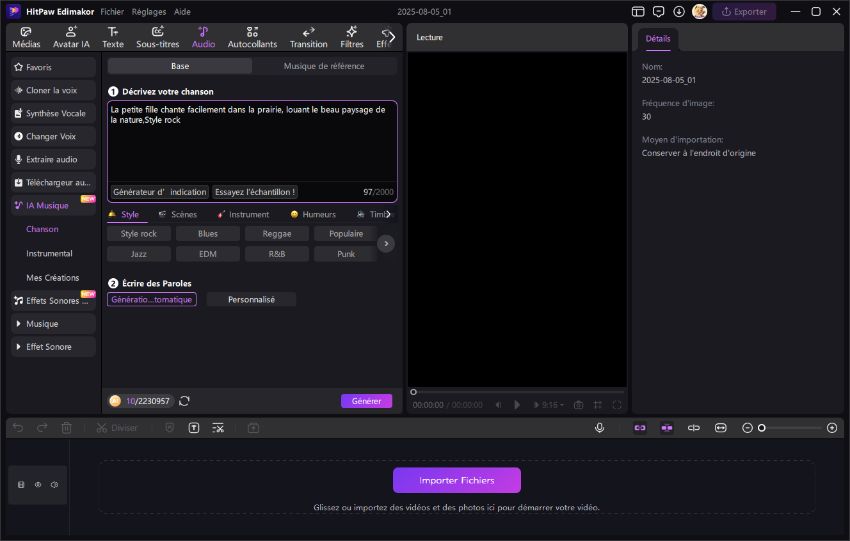The width and height of the screenshot is (850, 541).
Task: Start voice recording with microphone icon
Action: click(x=600, y=428)
